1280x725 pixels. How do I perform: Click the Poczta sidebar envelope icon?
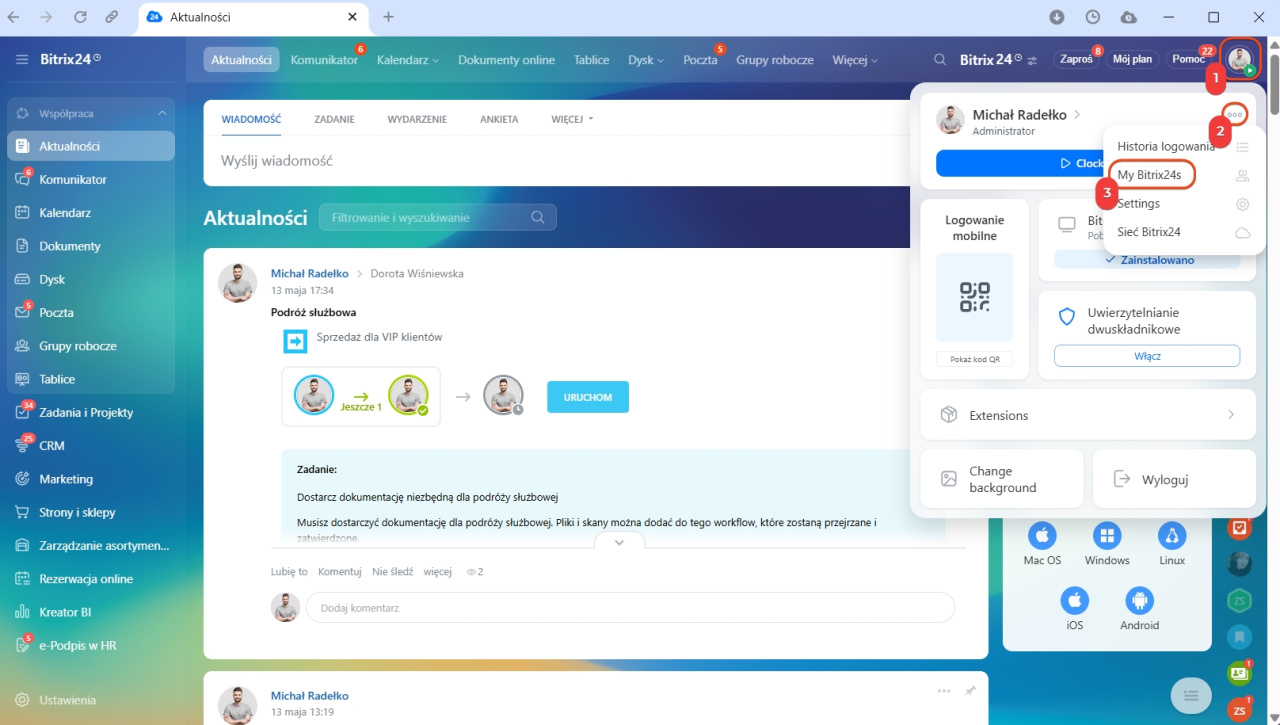tap(22, 312)
